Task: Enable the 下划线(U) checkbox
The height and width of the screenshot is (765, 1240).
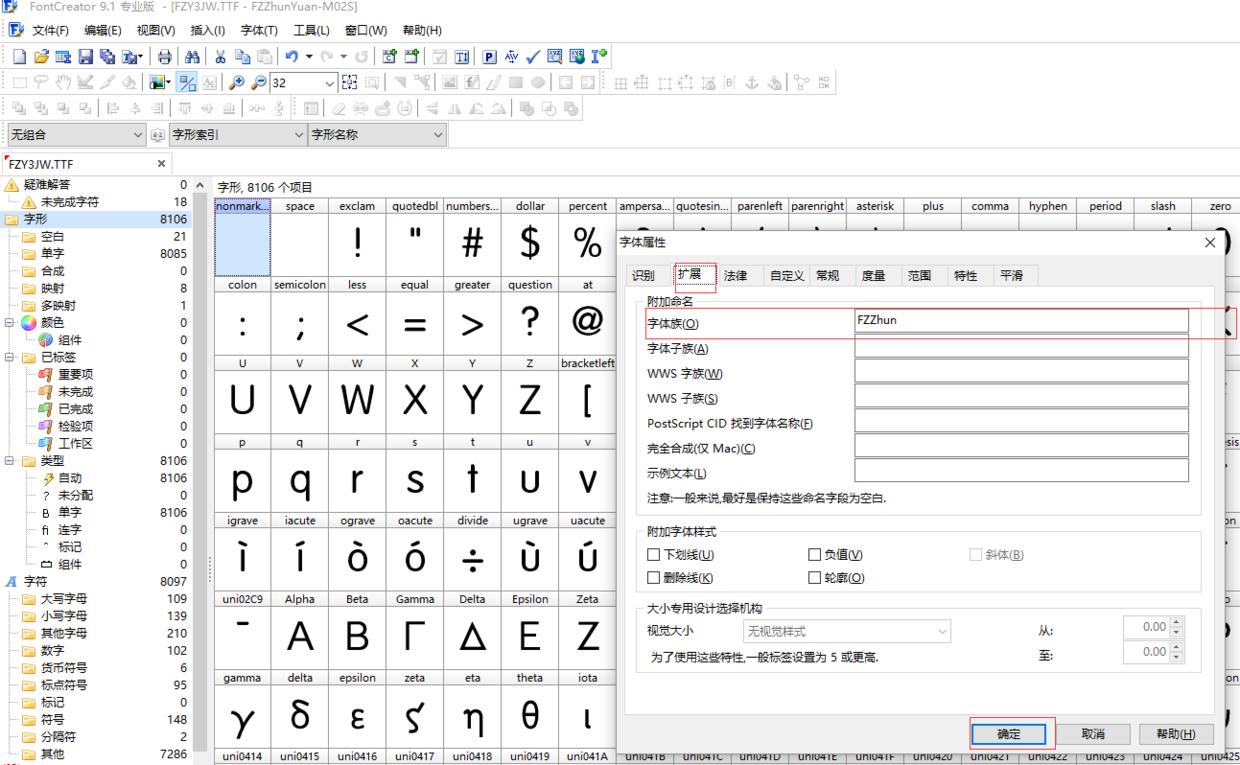Action: (x=654, y=555)
